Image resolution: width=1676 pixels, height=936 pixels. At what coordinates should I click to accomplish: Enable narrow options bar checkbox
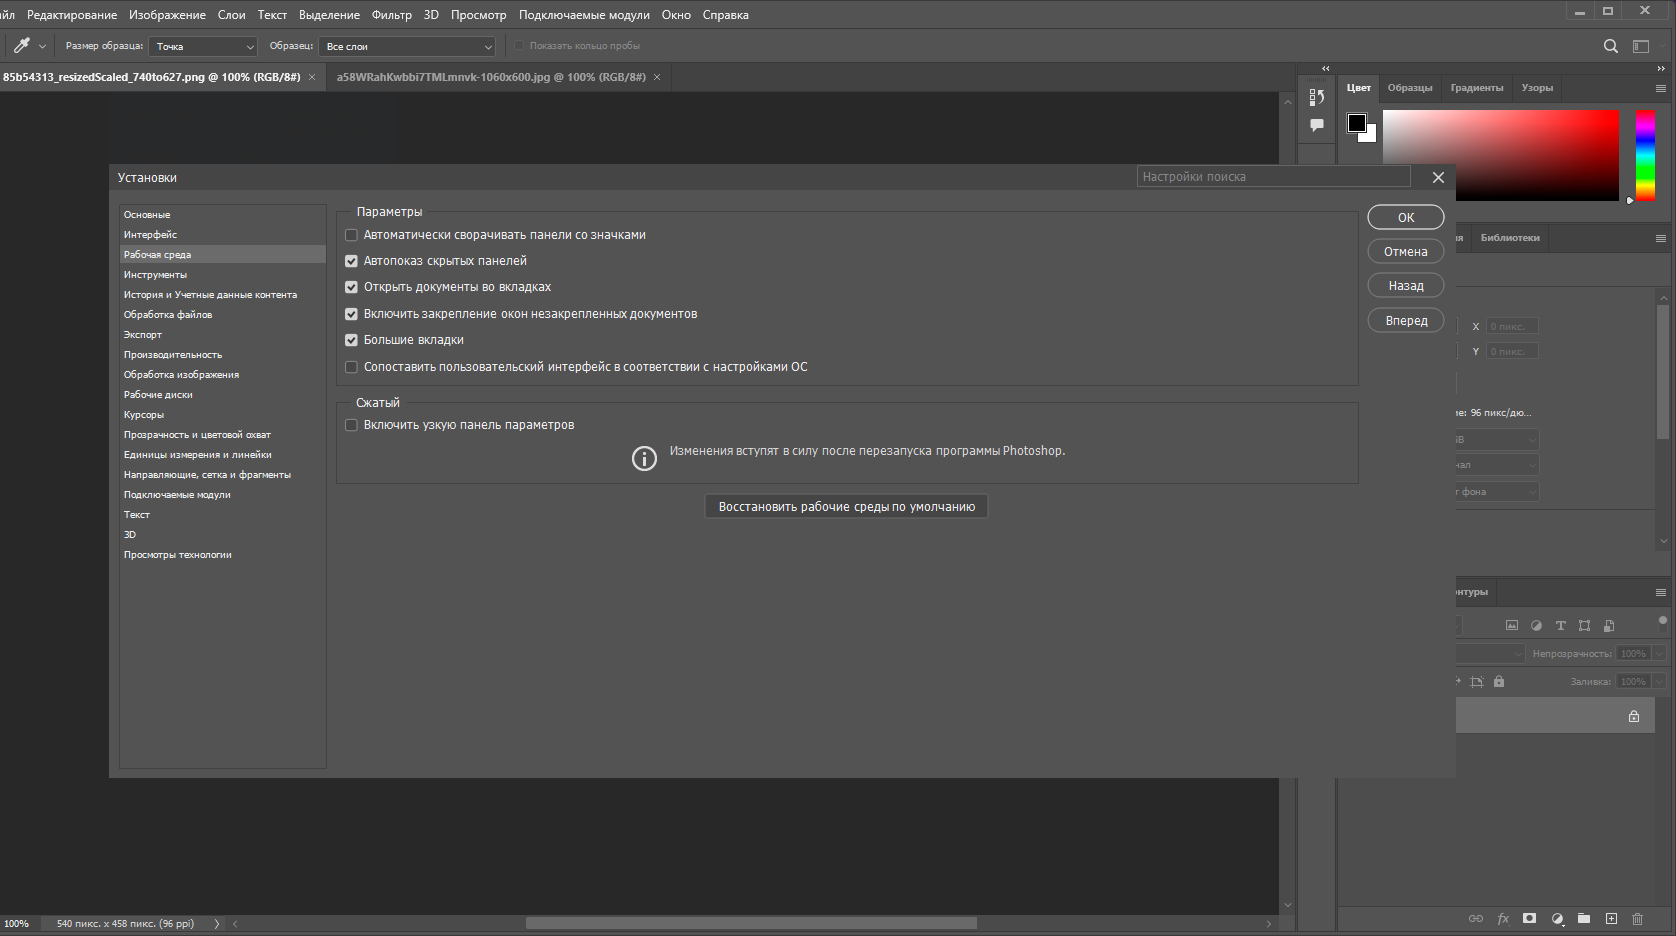(x=351, y=425)
